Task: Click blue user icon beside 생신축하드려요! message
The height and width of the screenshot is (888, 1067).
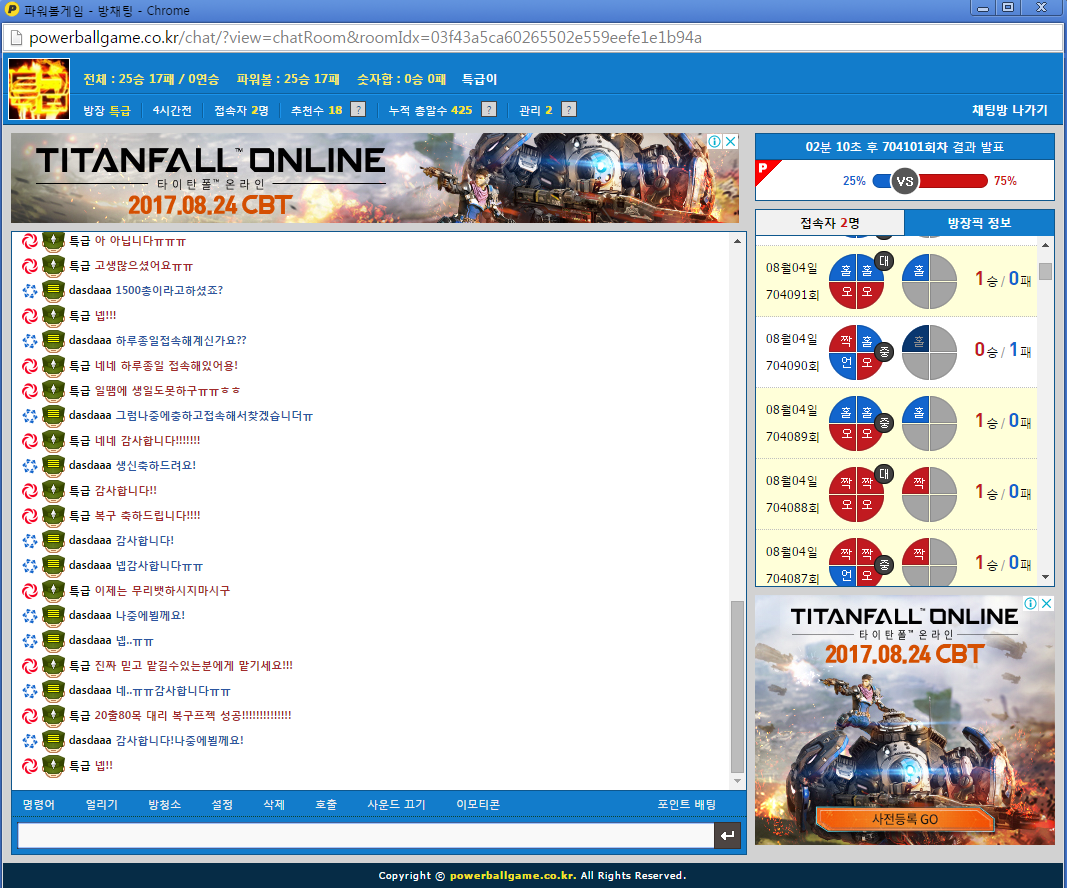Action: [30, 466]
